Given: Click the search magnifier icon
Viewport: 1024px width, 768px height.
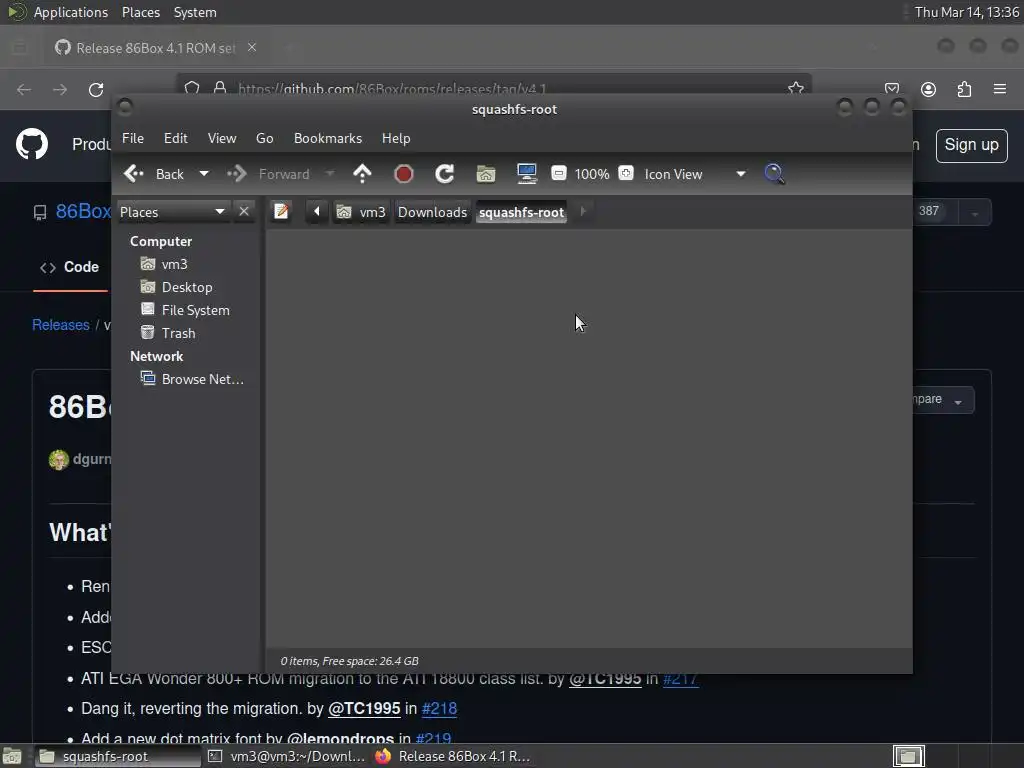Looking at the screenshot, I should click(x=775, y=174).
